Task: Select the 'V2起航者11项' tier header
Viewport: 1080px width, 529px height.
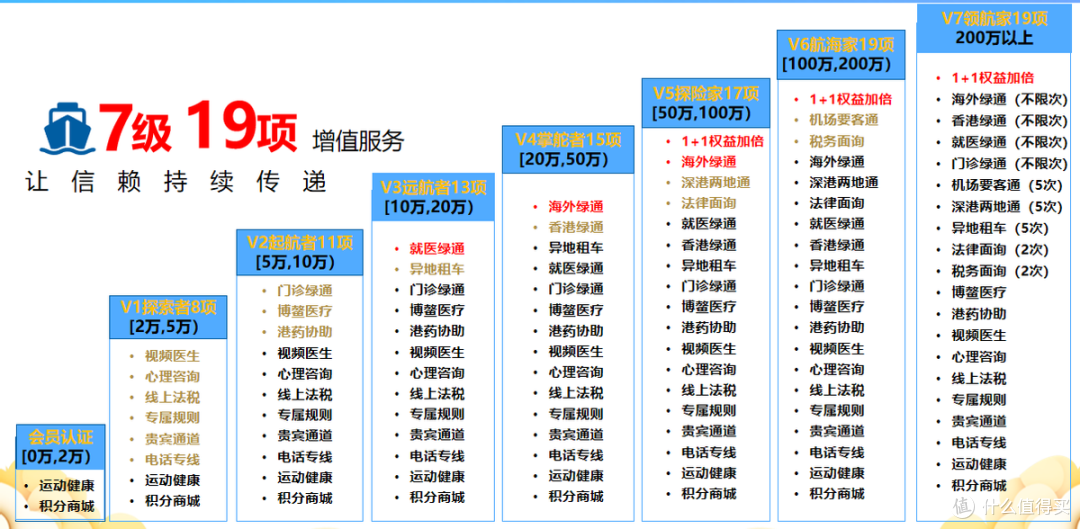Action: click(300, 252)
